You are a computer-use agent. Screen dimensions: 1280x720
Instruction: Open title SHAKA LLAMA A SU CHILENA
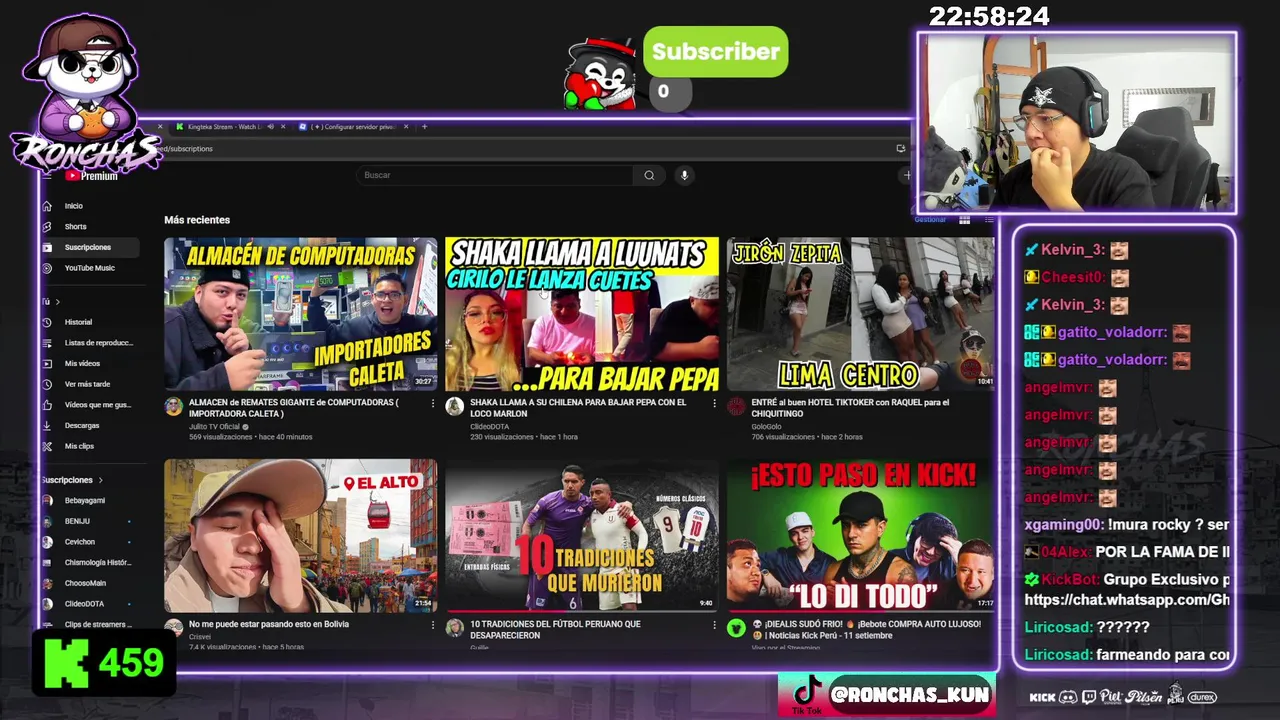click(x=578, y=408)
